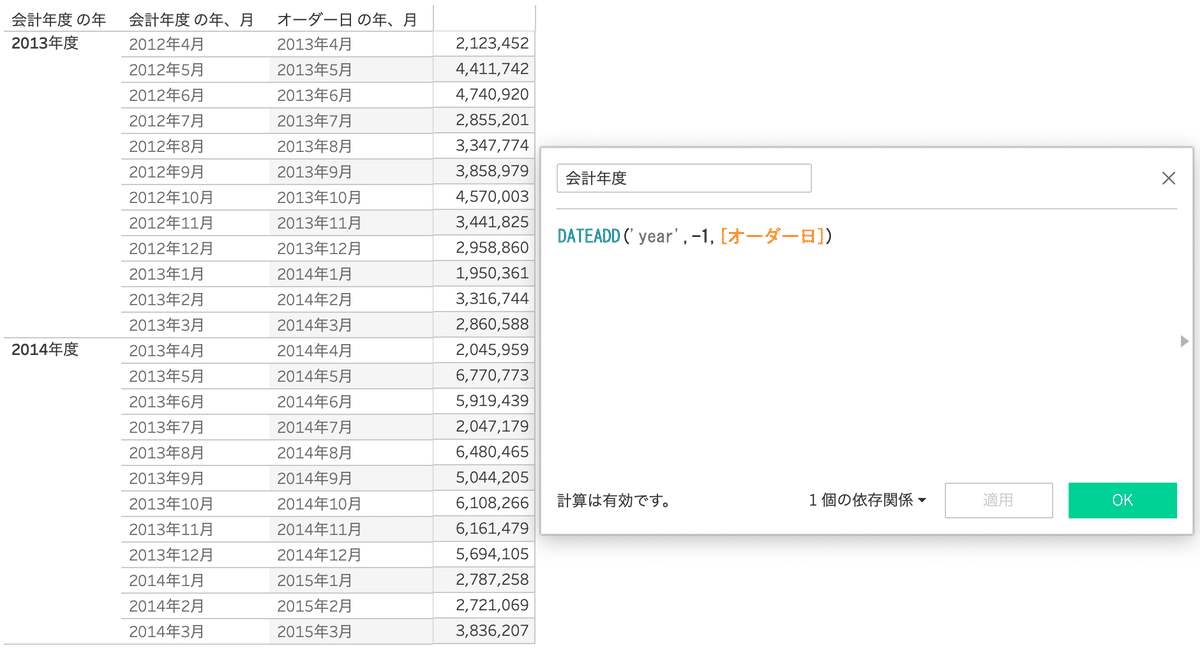Select the value 3,858,979
Image resolution: width=1200 pixels, height=655 pixels.
tap(492, 170)
